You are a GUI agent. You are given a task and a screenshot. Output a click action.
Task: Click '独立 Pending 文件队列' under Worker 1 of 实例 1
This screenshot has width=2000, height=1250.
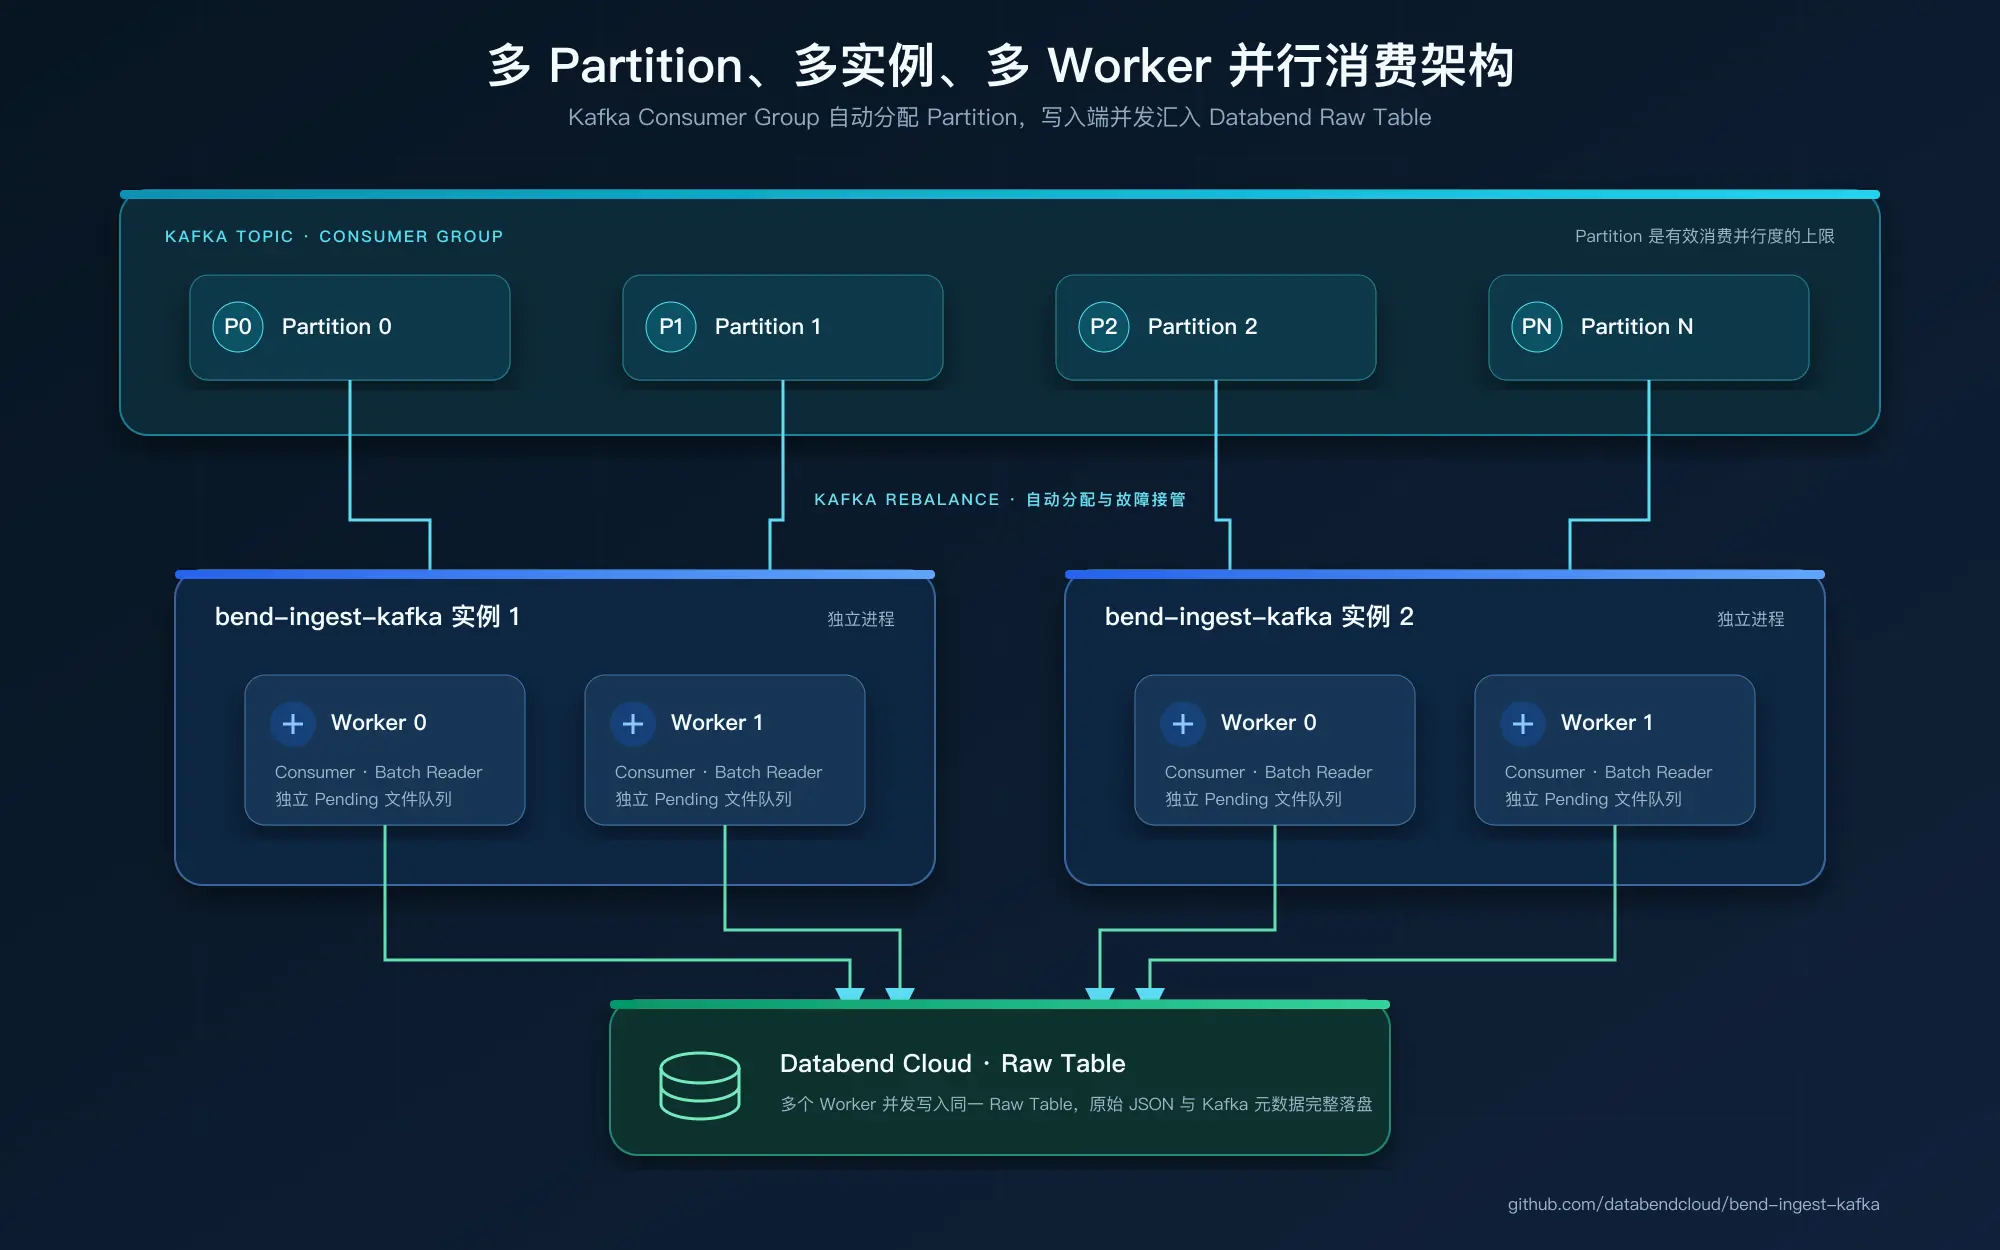click(703, 799)
